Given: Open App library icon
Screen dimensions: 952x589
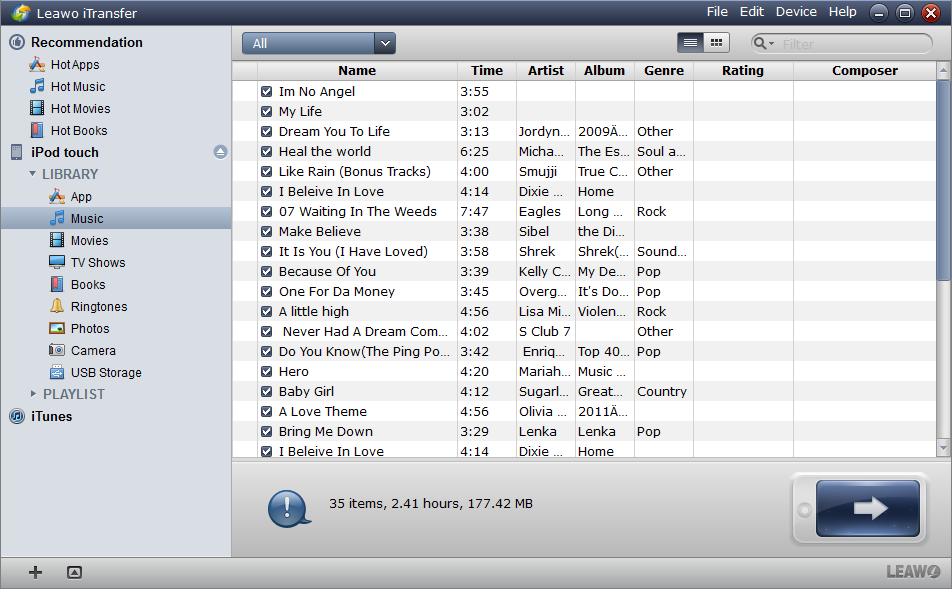Looking at the screenshot, I should click(57, 196).
